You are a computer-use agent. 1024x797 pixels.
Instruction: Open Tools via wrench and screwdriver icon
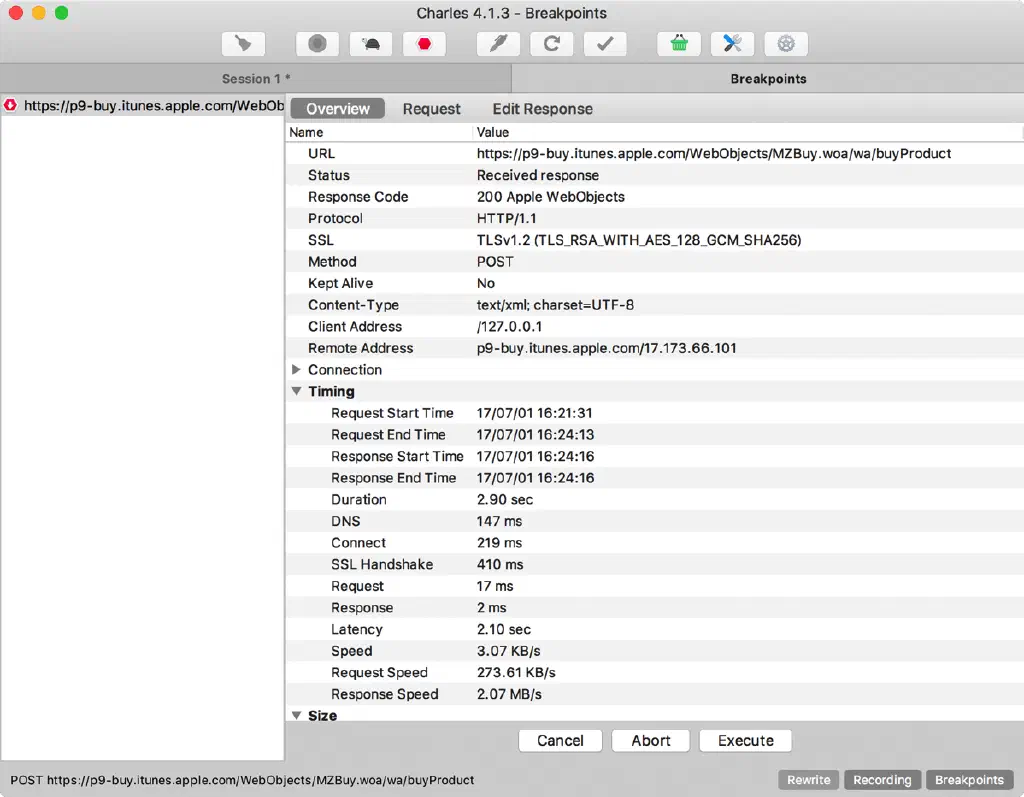(732, 44)
